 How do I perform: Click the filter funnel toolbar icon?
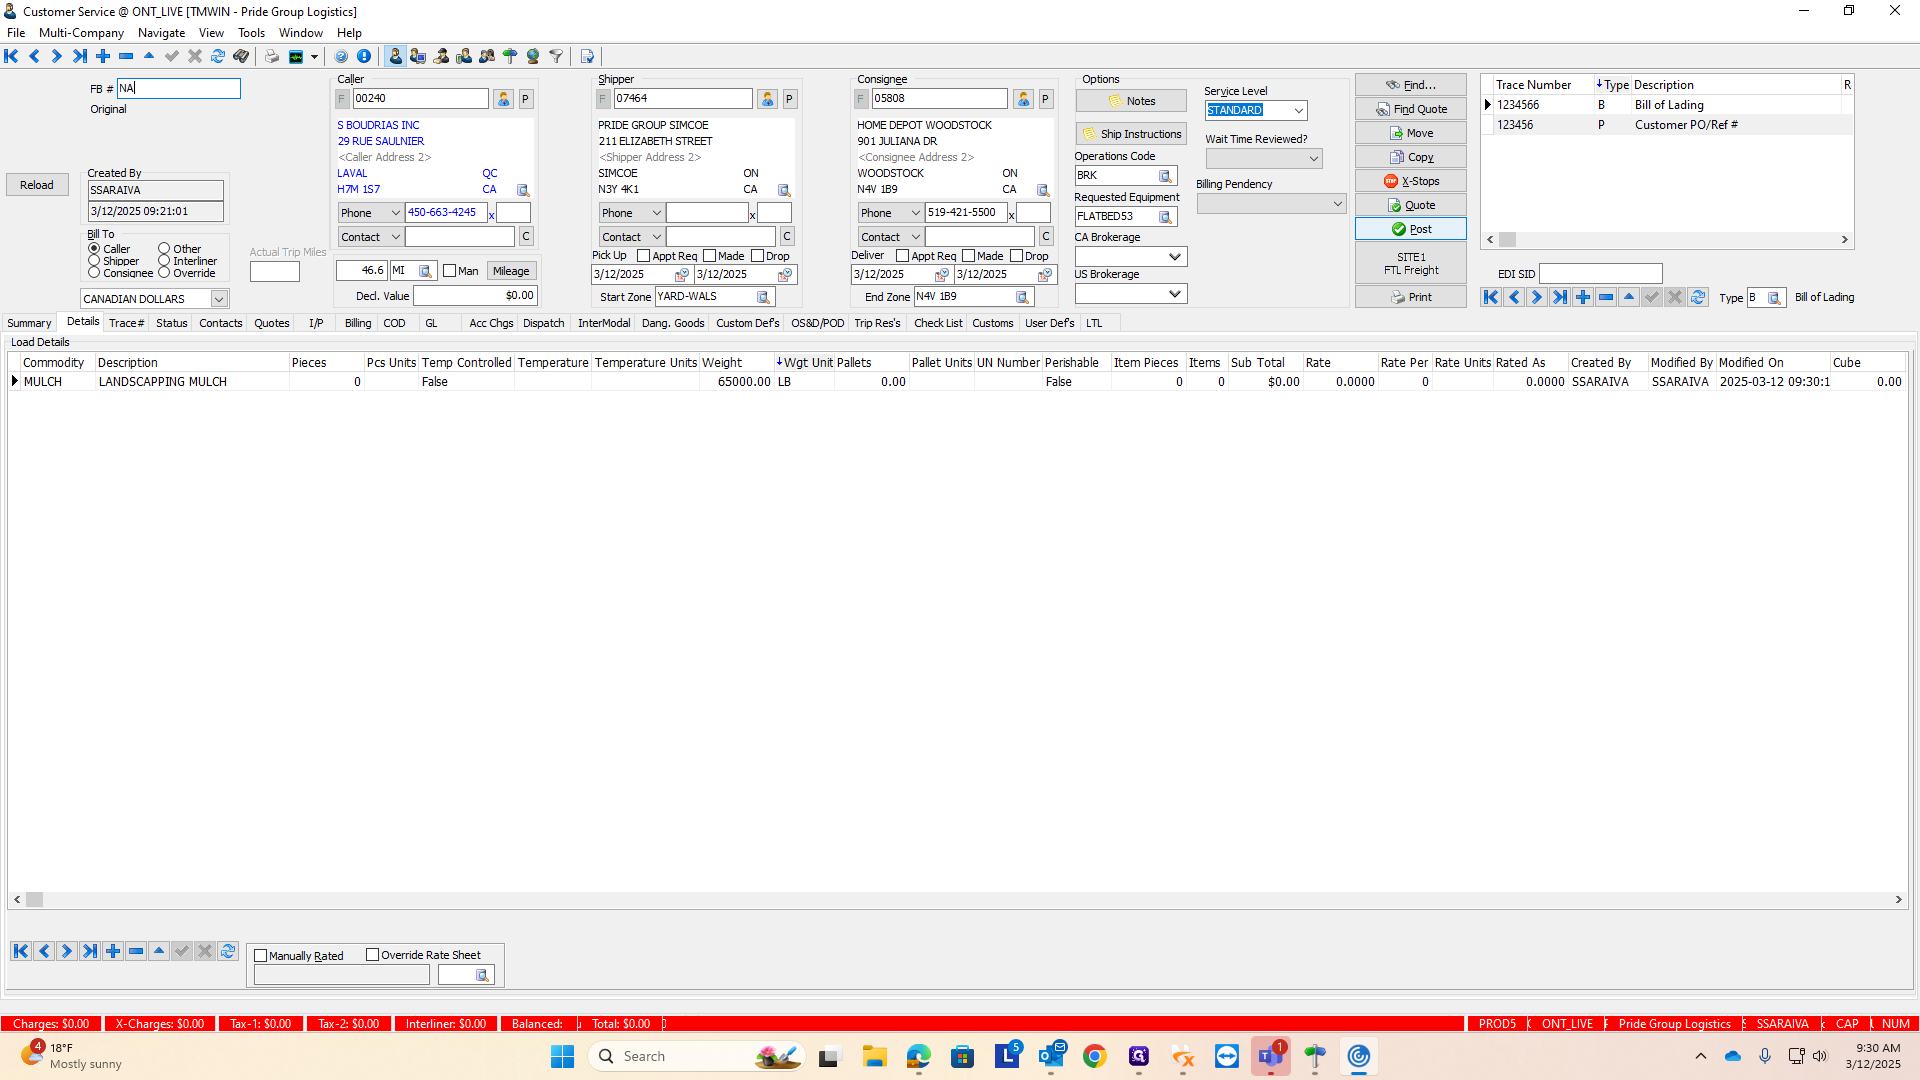coord(556,57)
